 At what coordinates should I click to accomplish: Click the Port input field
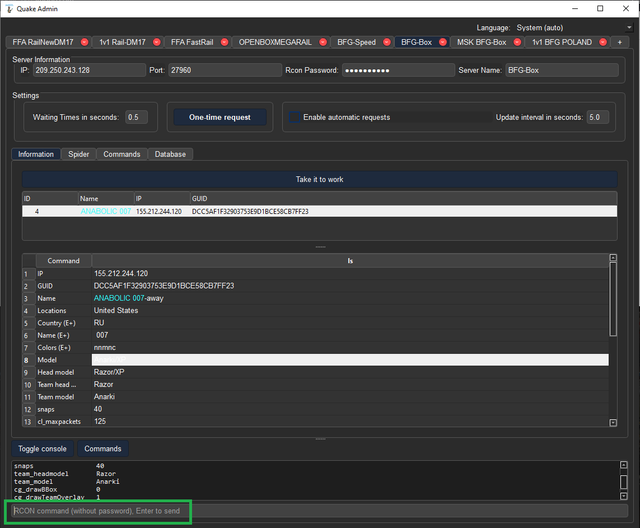225,70
